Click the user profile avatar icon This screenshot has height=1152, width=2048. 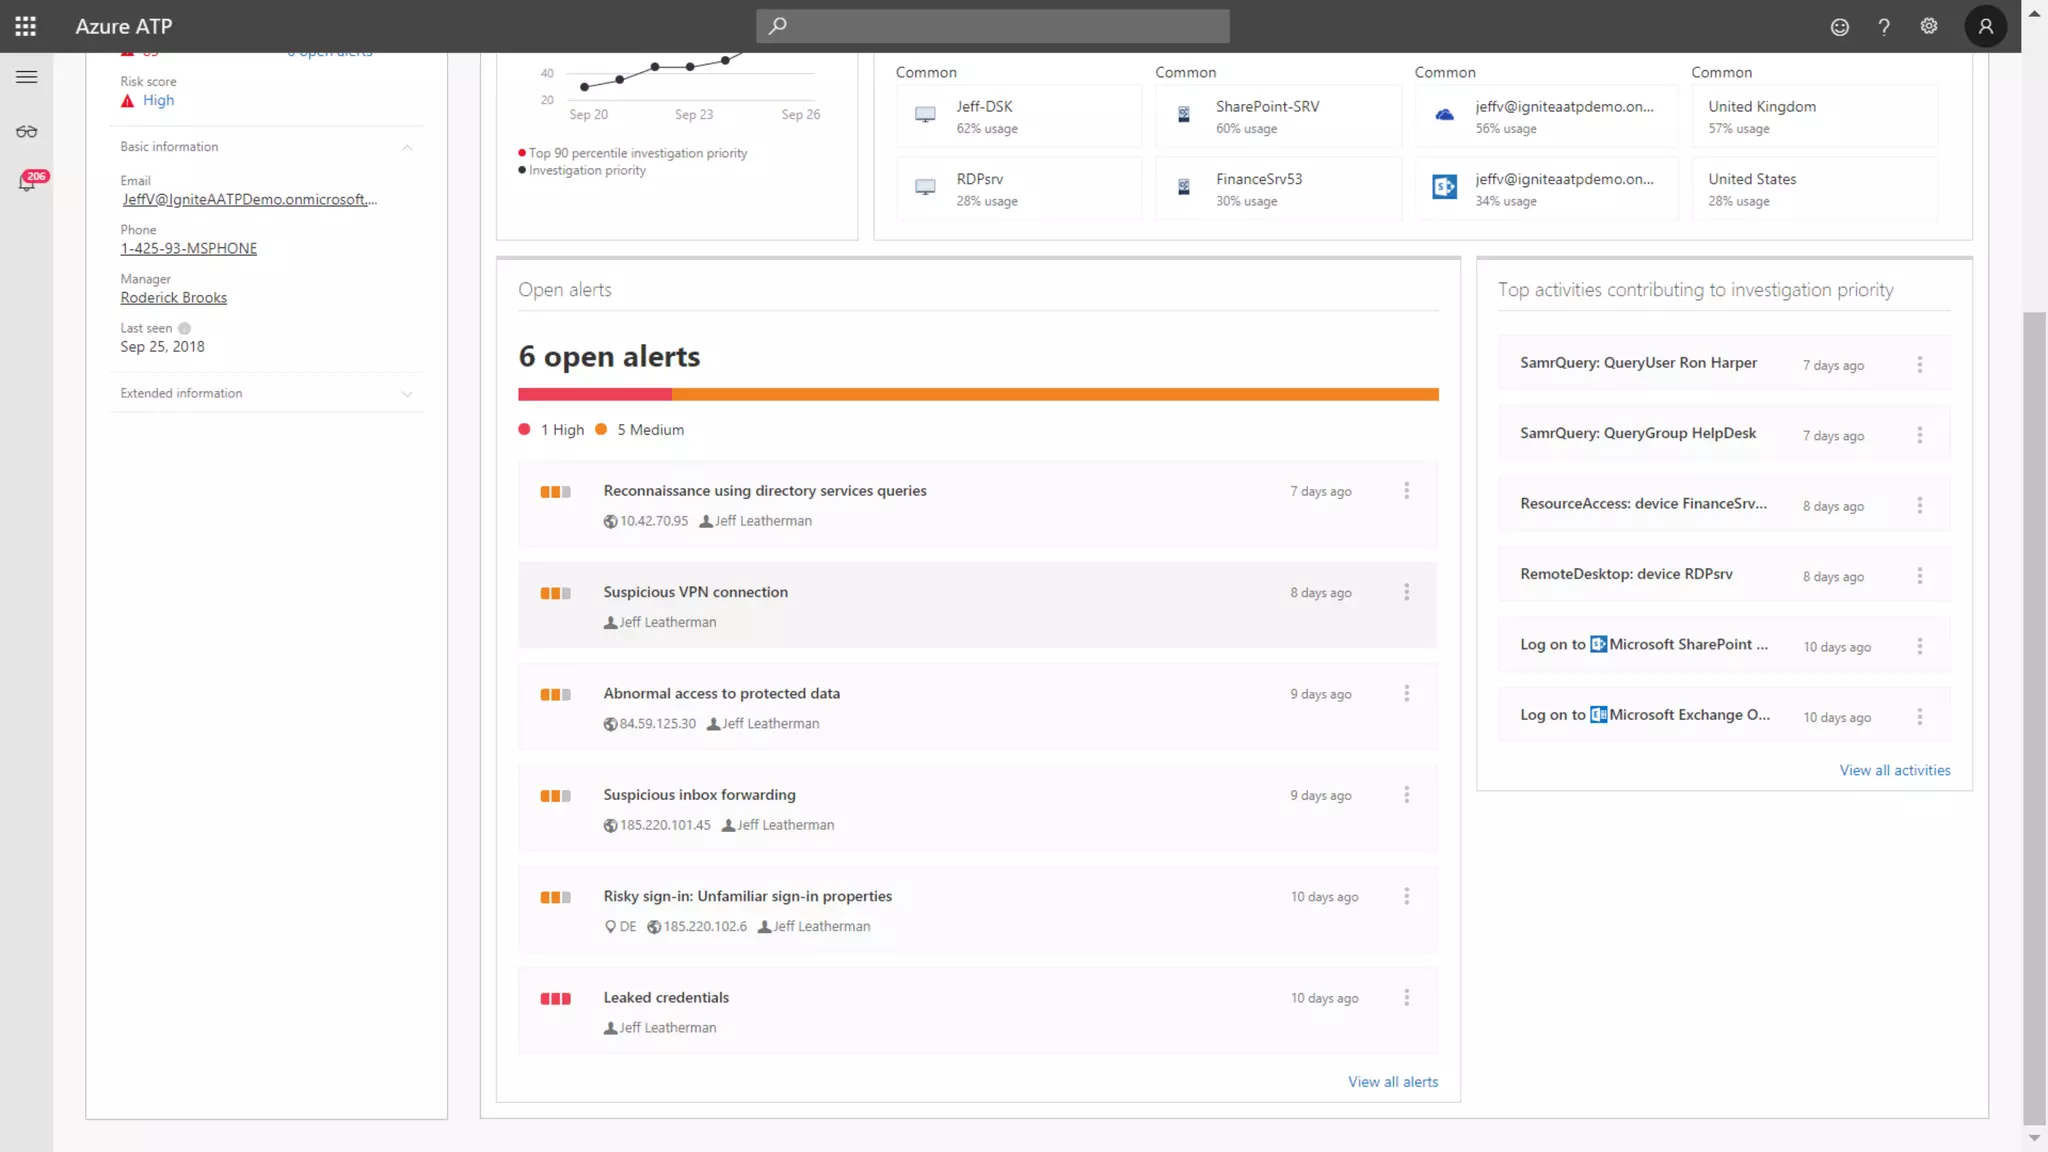1985,26
